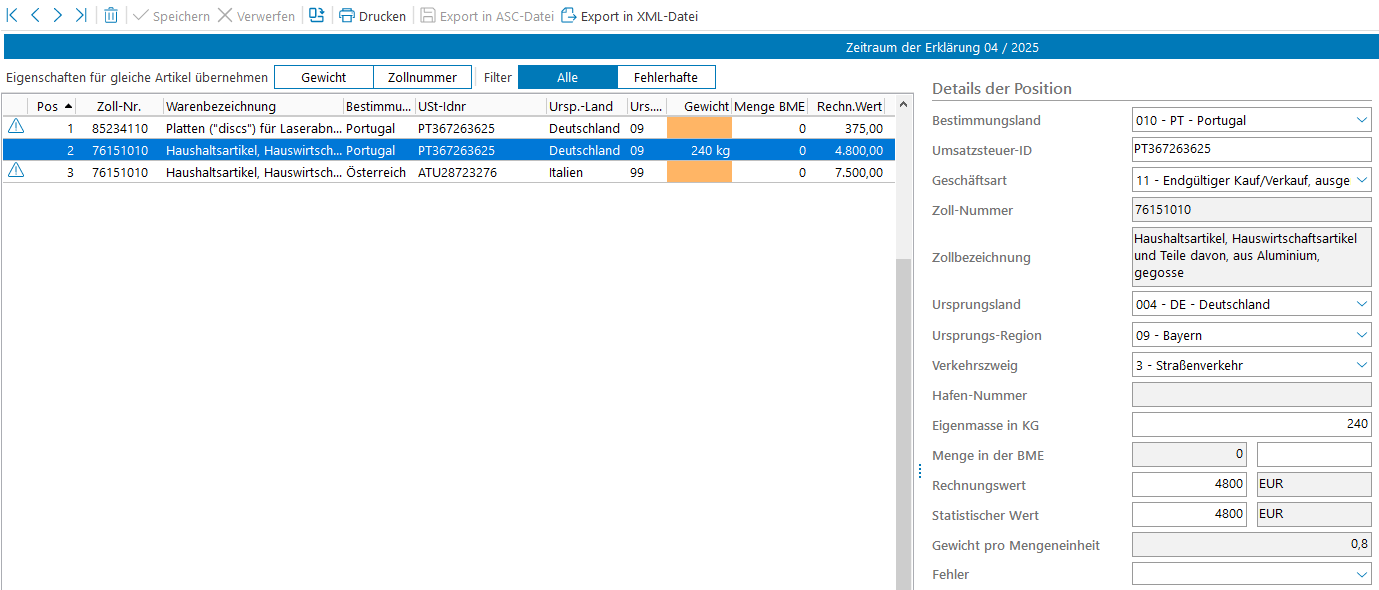Jump to the last record

pos(81,16)
